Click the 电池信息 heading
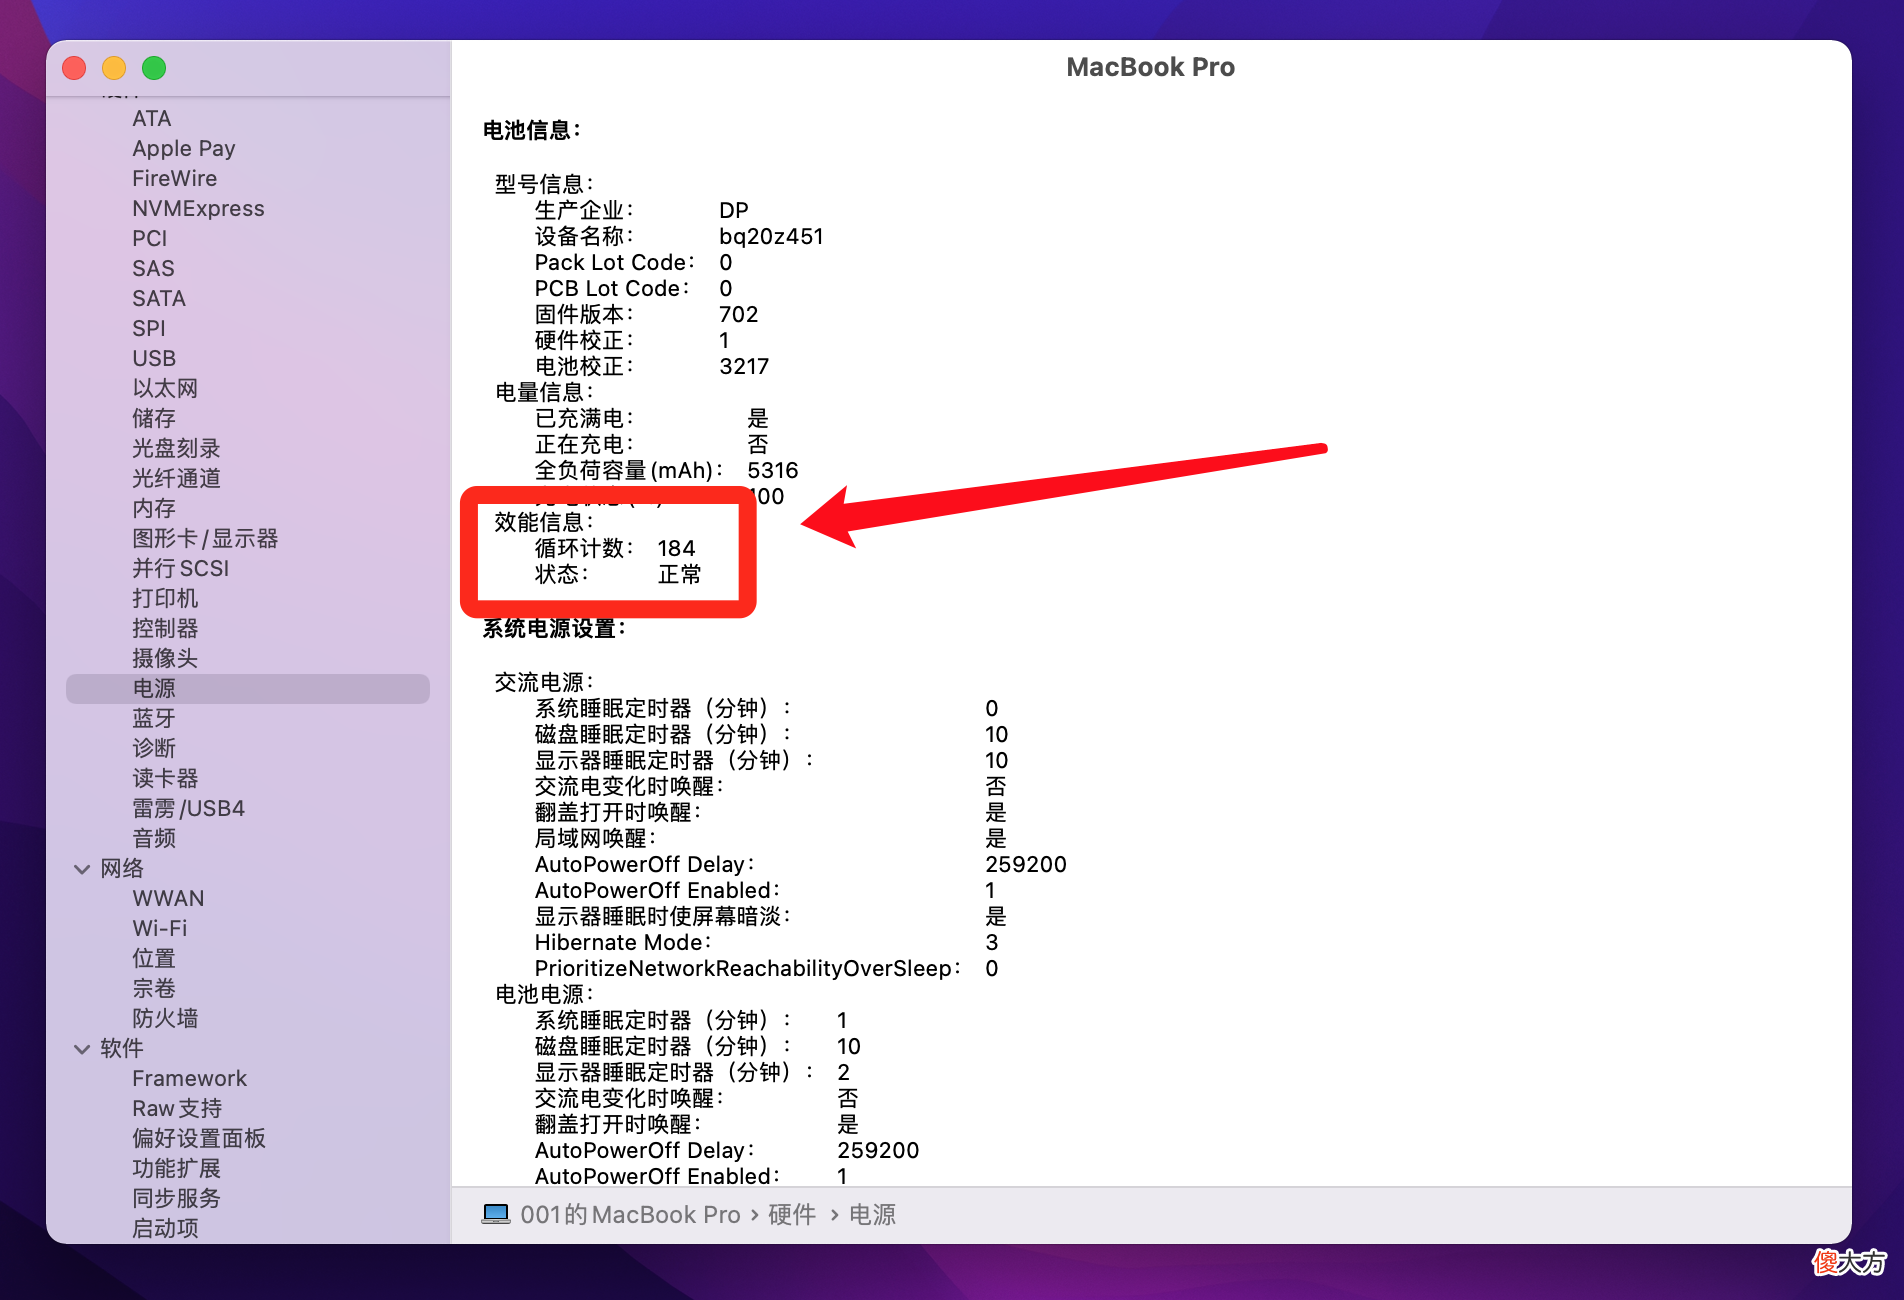Screen dimensions: 1904x1300 pos(532,130)
